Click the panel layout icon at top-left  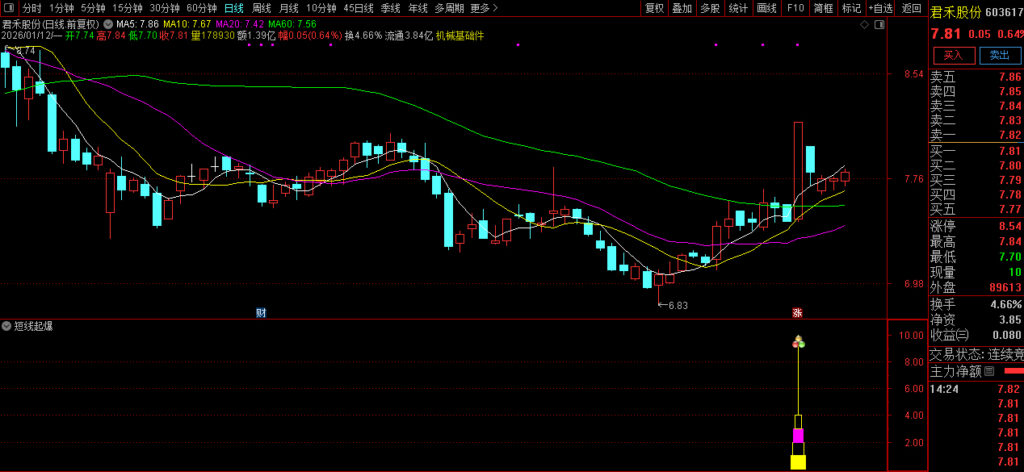point(9,7)
